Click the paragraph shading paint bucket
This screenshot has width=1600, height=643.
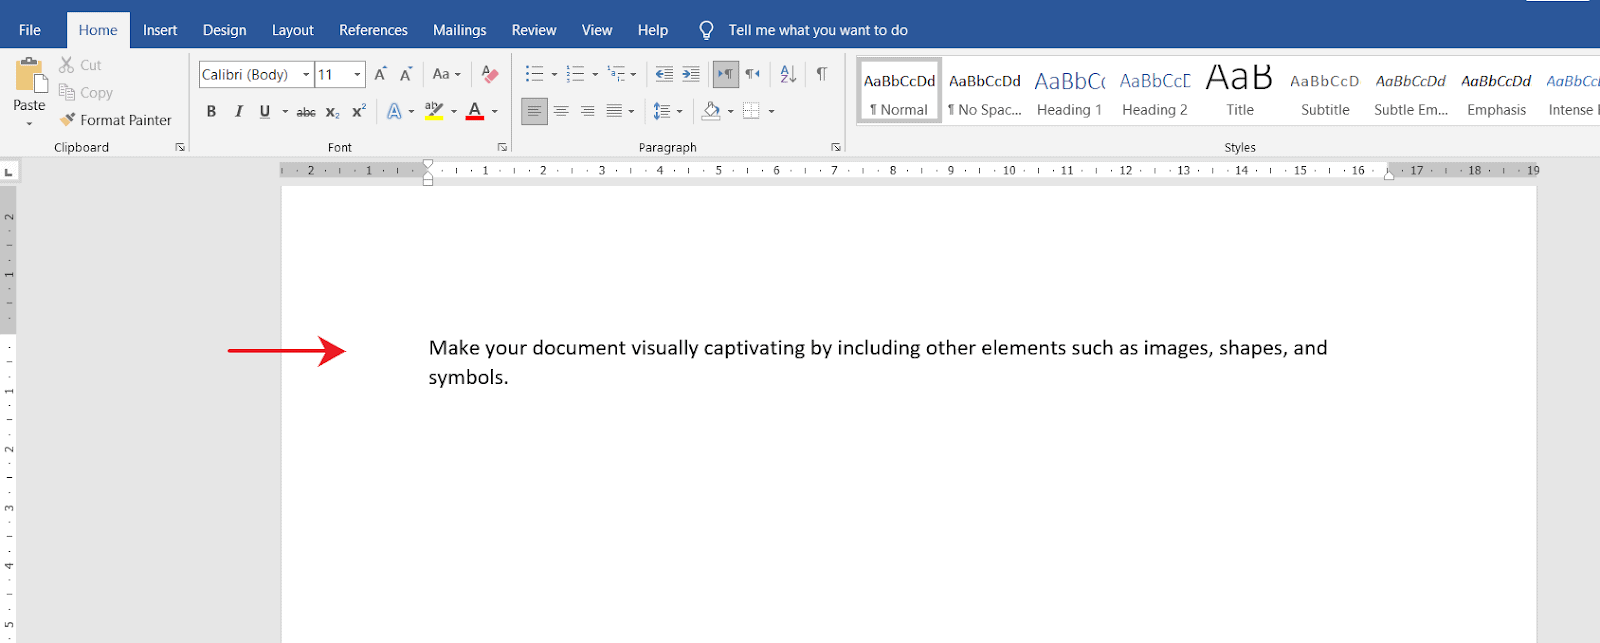[x=711, y=112]
